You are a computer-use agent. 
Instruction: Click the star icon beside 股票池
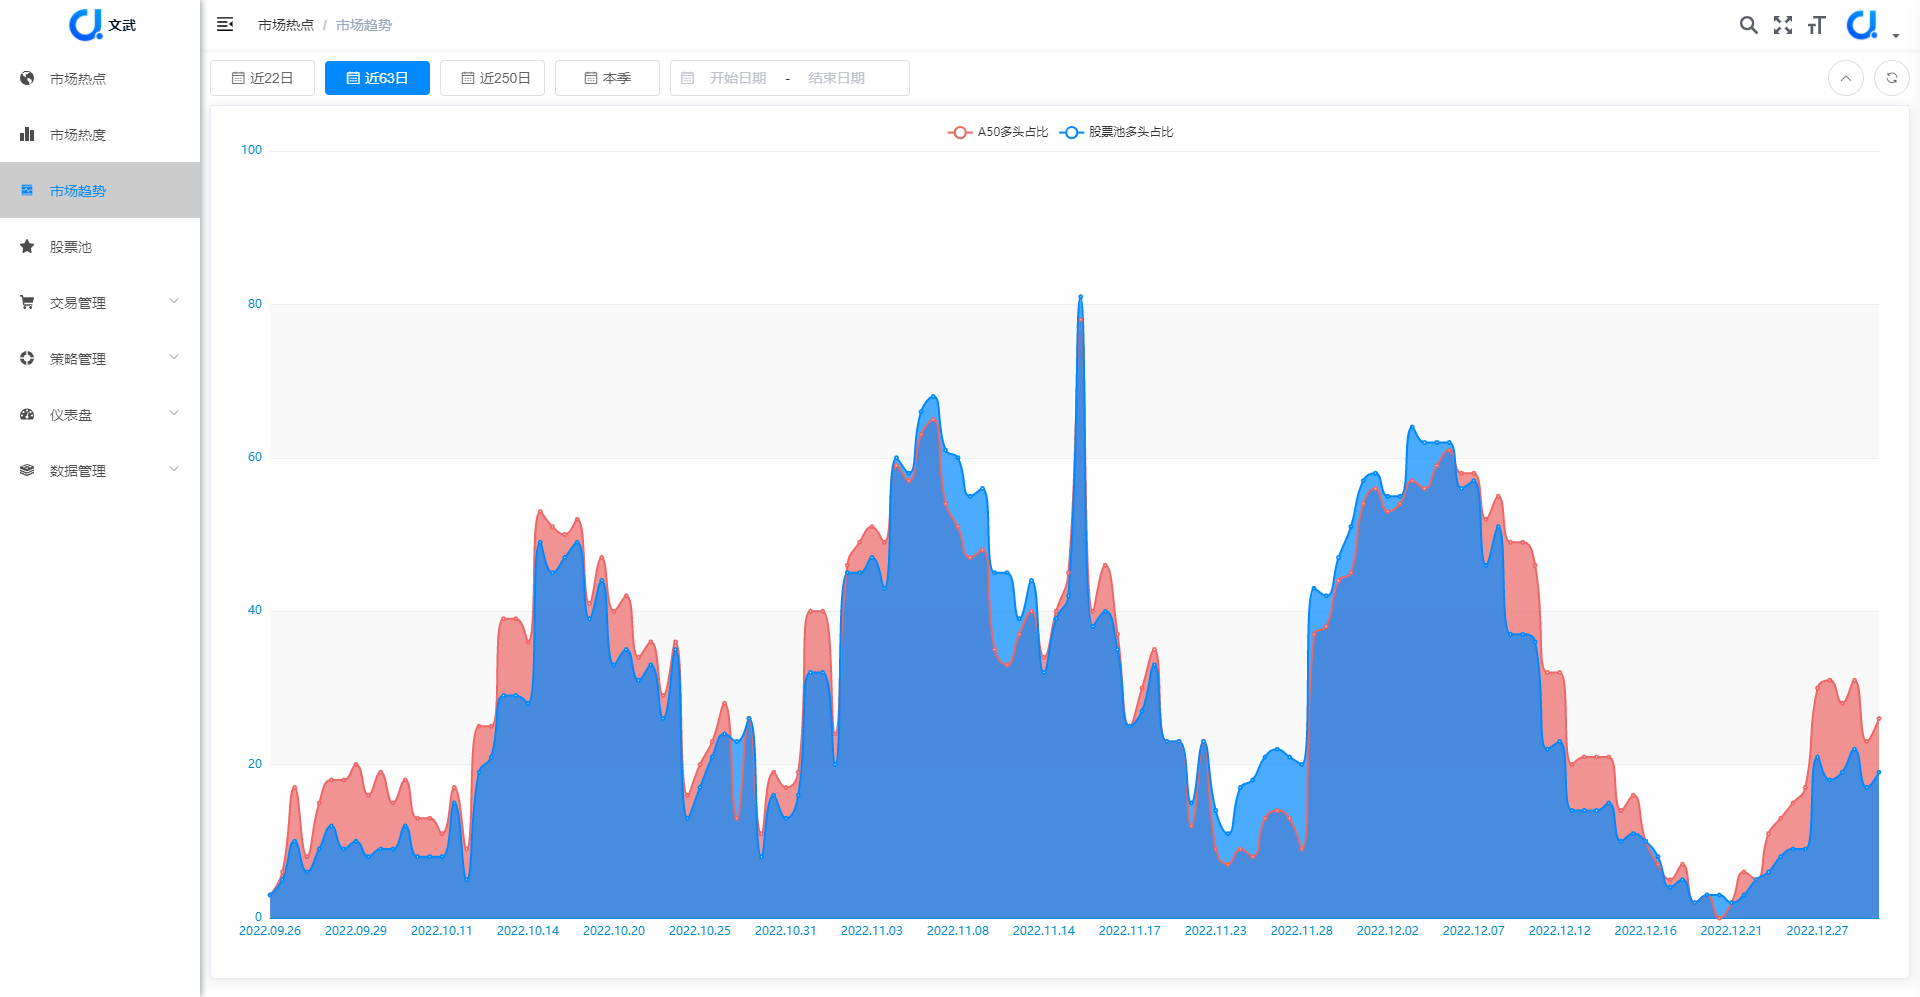27,246
